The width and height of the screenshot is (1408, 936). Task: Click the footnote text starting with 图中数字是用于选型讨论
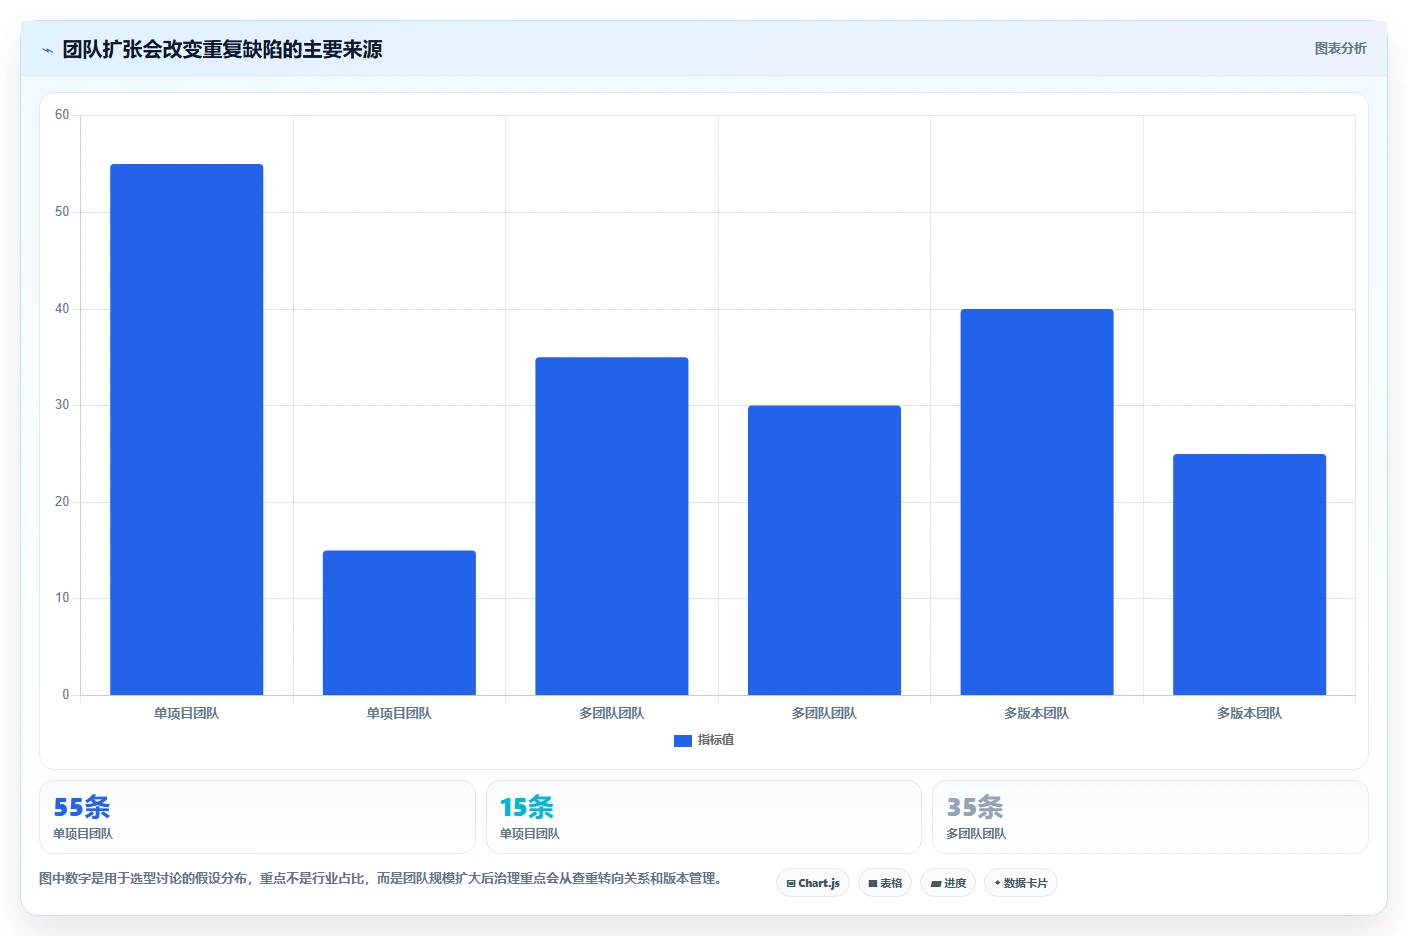pos(380,879)
